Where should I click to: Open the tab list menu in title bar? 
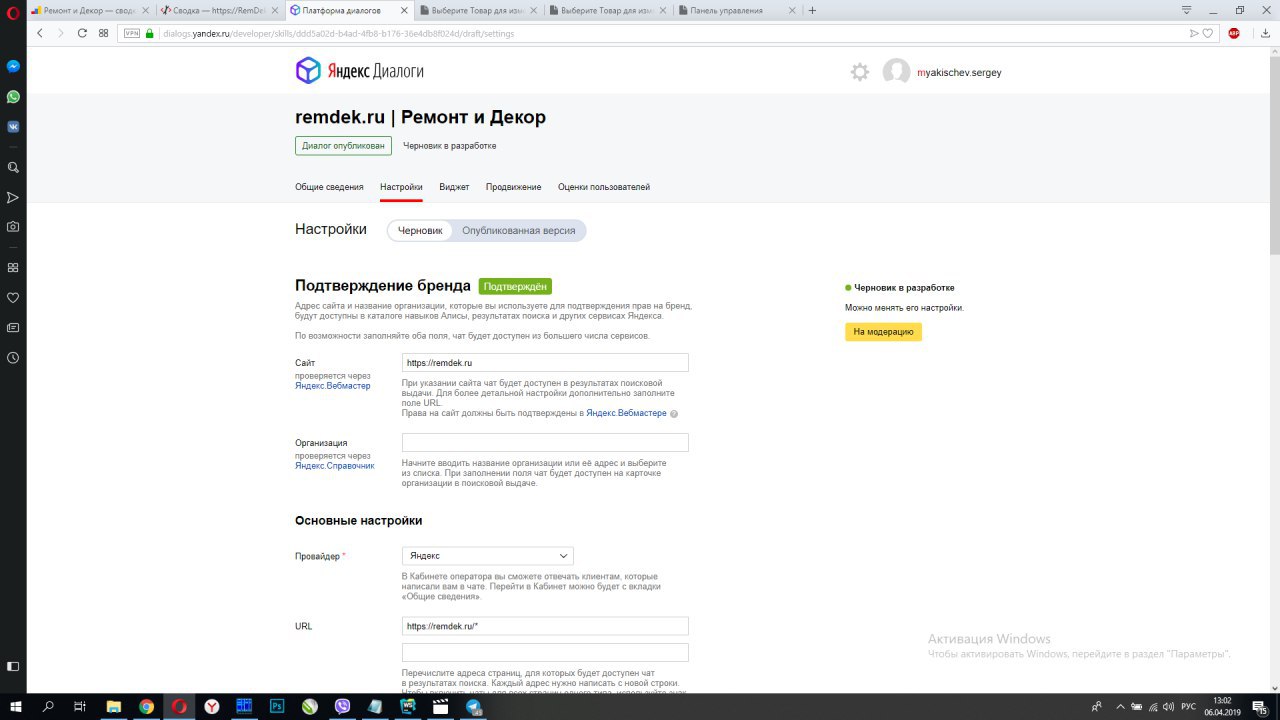1186,10
